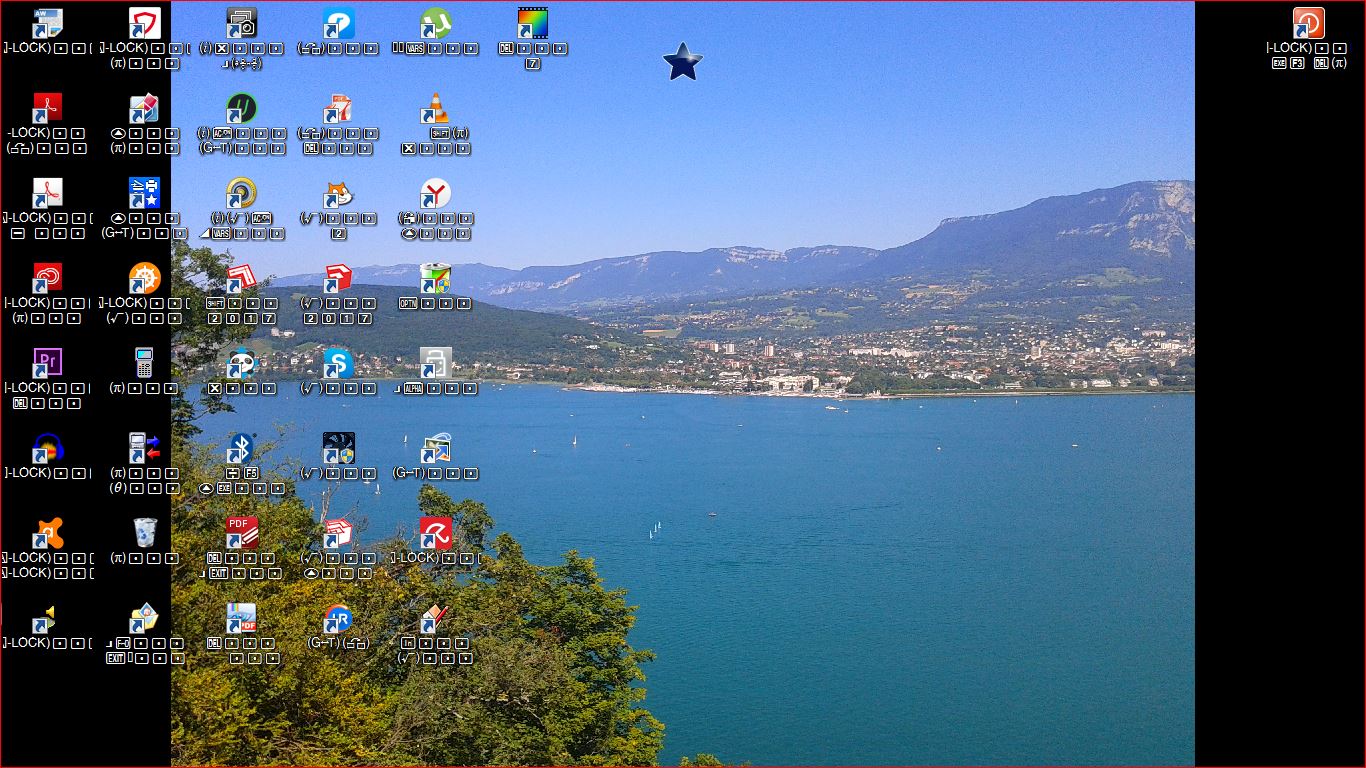The image size is (1366, 768).
Task: Open the green uTorrent shortcut
Action: click(x=435, y=23)
